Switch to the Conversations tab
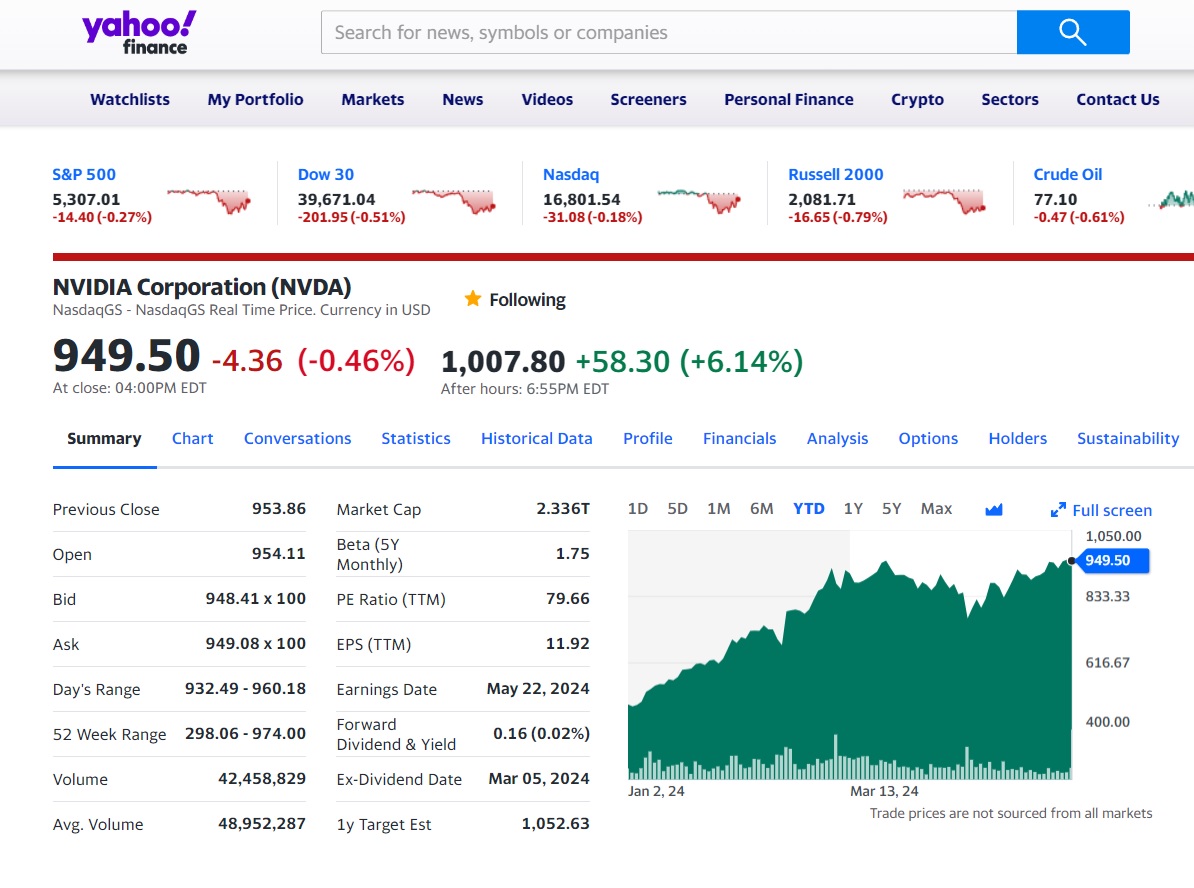The height and width of the screenshot is (888, 1194). click(298, 439)
